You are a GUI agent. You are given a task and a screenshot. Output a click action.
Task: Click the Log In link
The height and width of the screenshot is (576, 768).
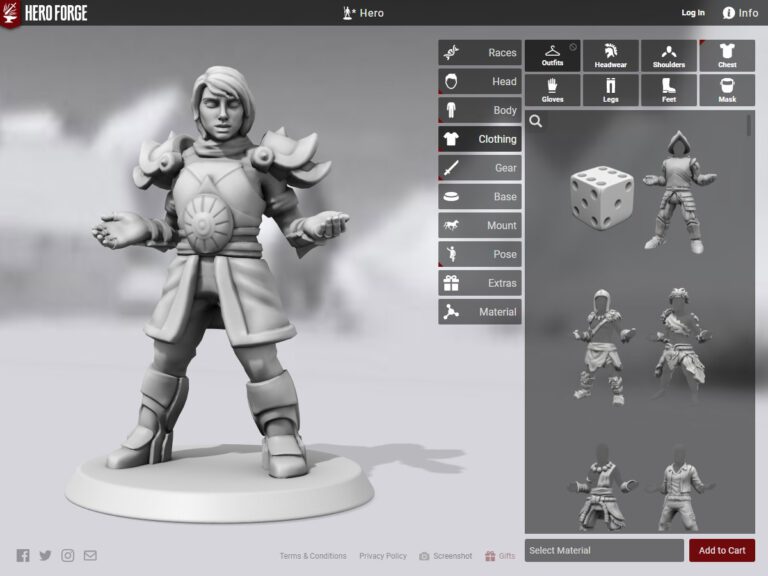pyautogui.click(x=693, y=13)
